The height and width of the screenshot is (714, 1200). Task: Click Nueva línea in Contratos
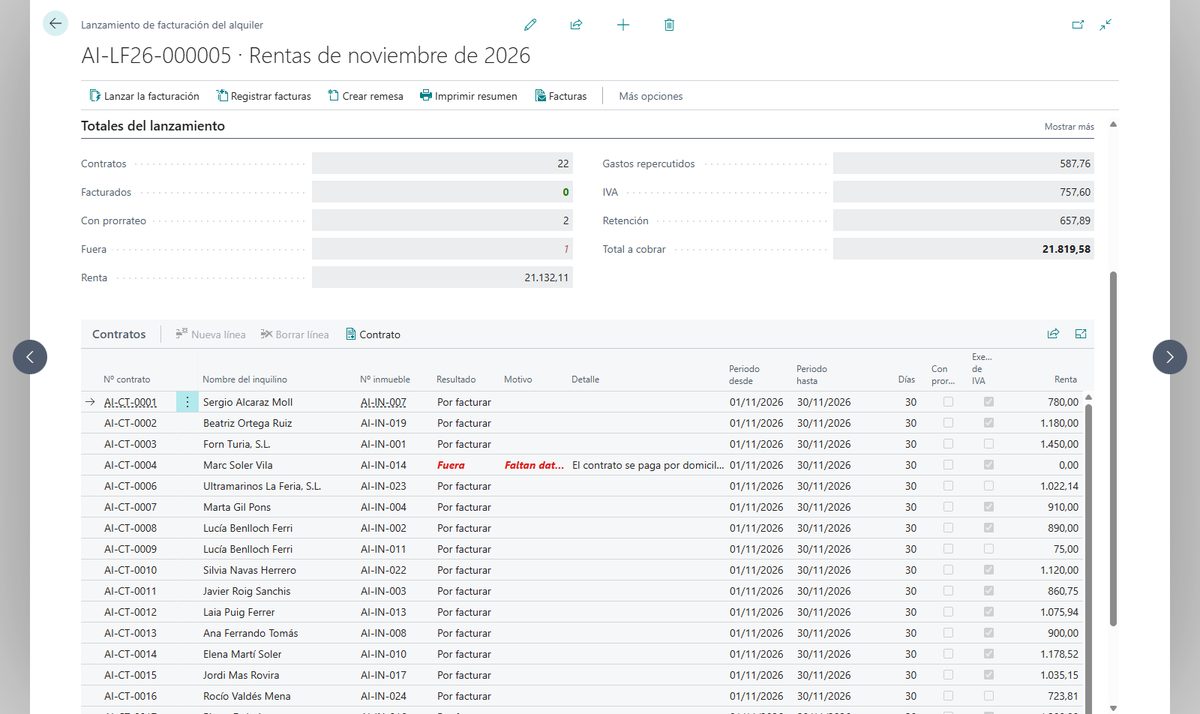[210, 334]
